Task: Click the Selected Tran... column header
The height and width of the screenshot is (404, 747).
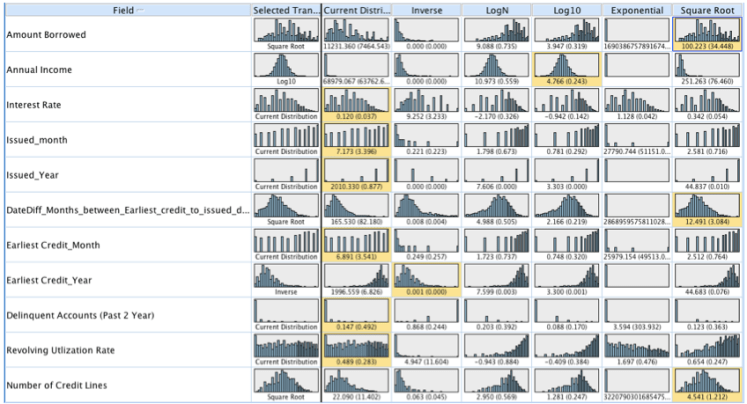Action: (x=285, y=9)
